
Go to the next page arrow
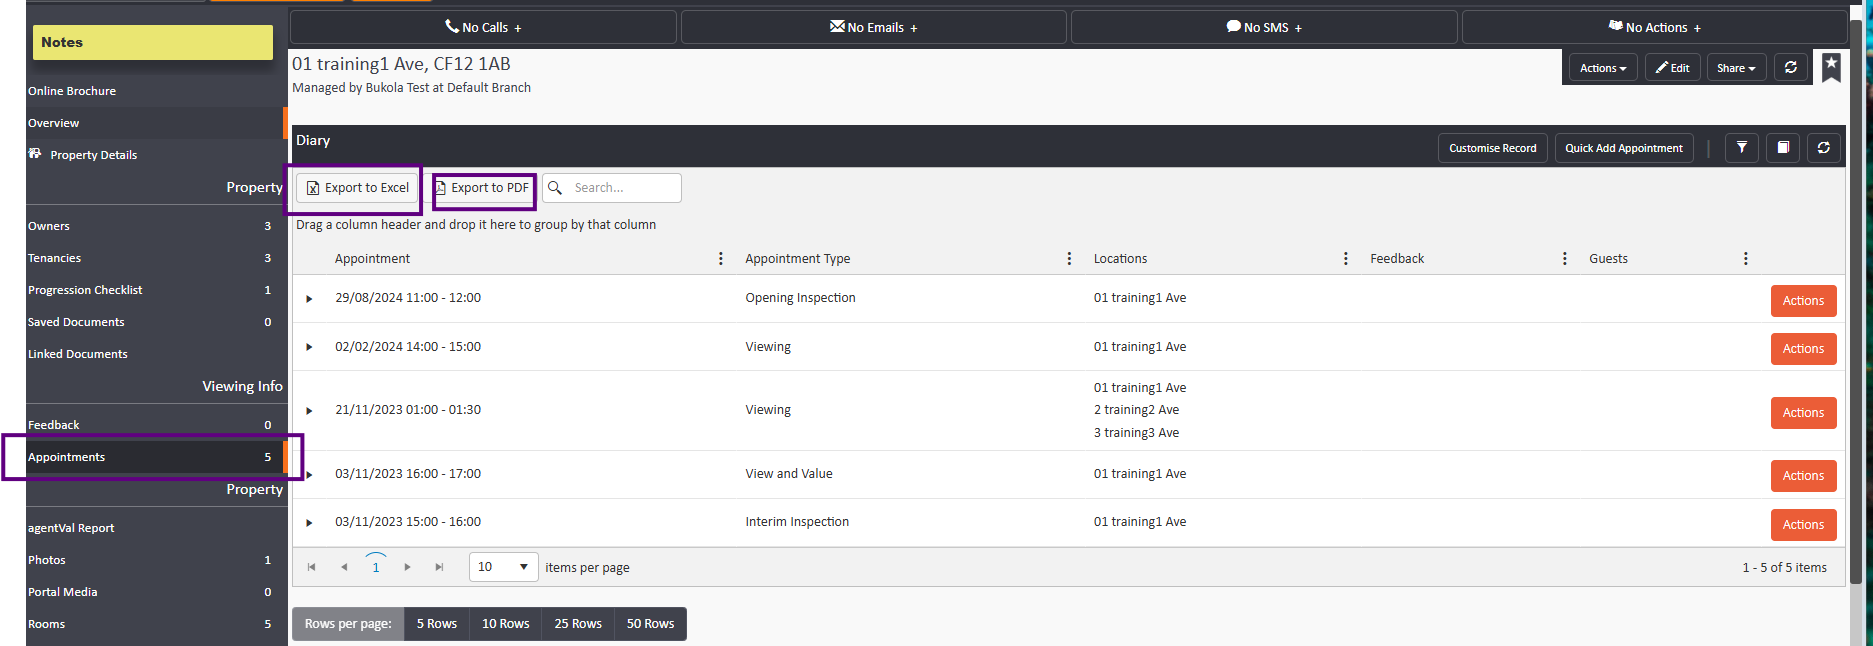[x=407, y=567]
